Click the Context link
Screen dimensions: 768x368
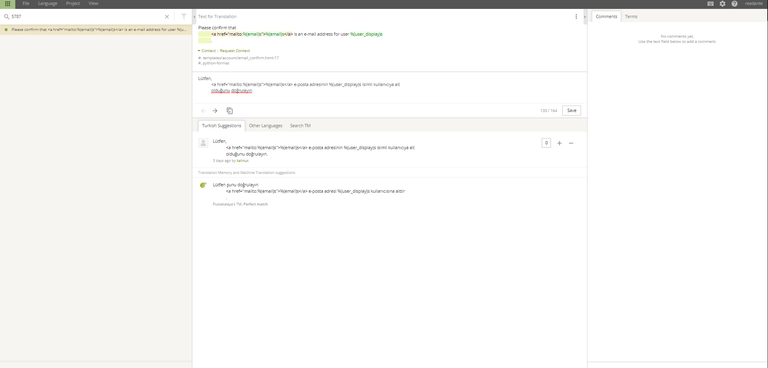[208, 50]
